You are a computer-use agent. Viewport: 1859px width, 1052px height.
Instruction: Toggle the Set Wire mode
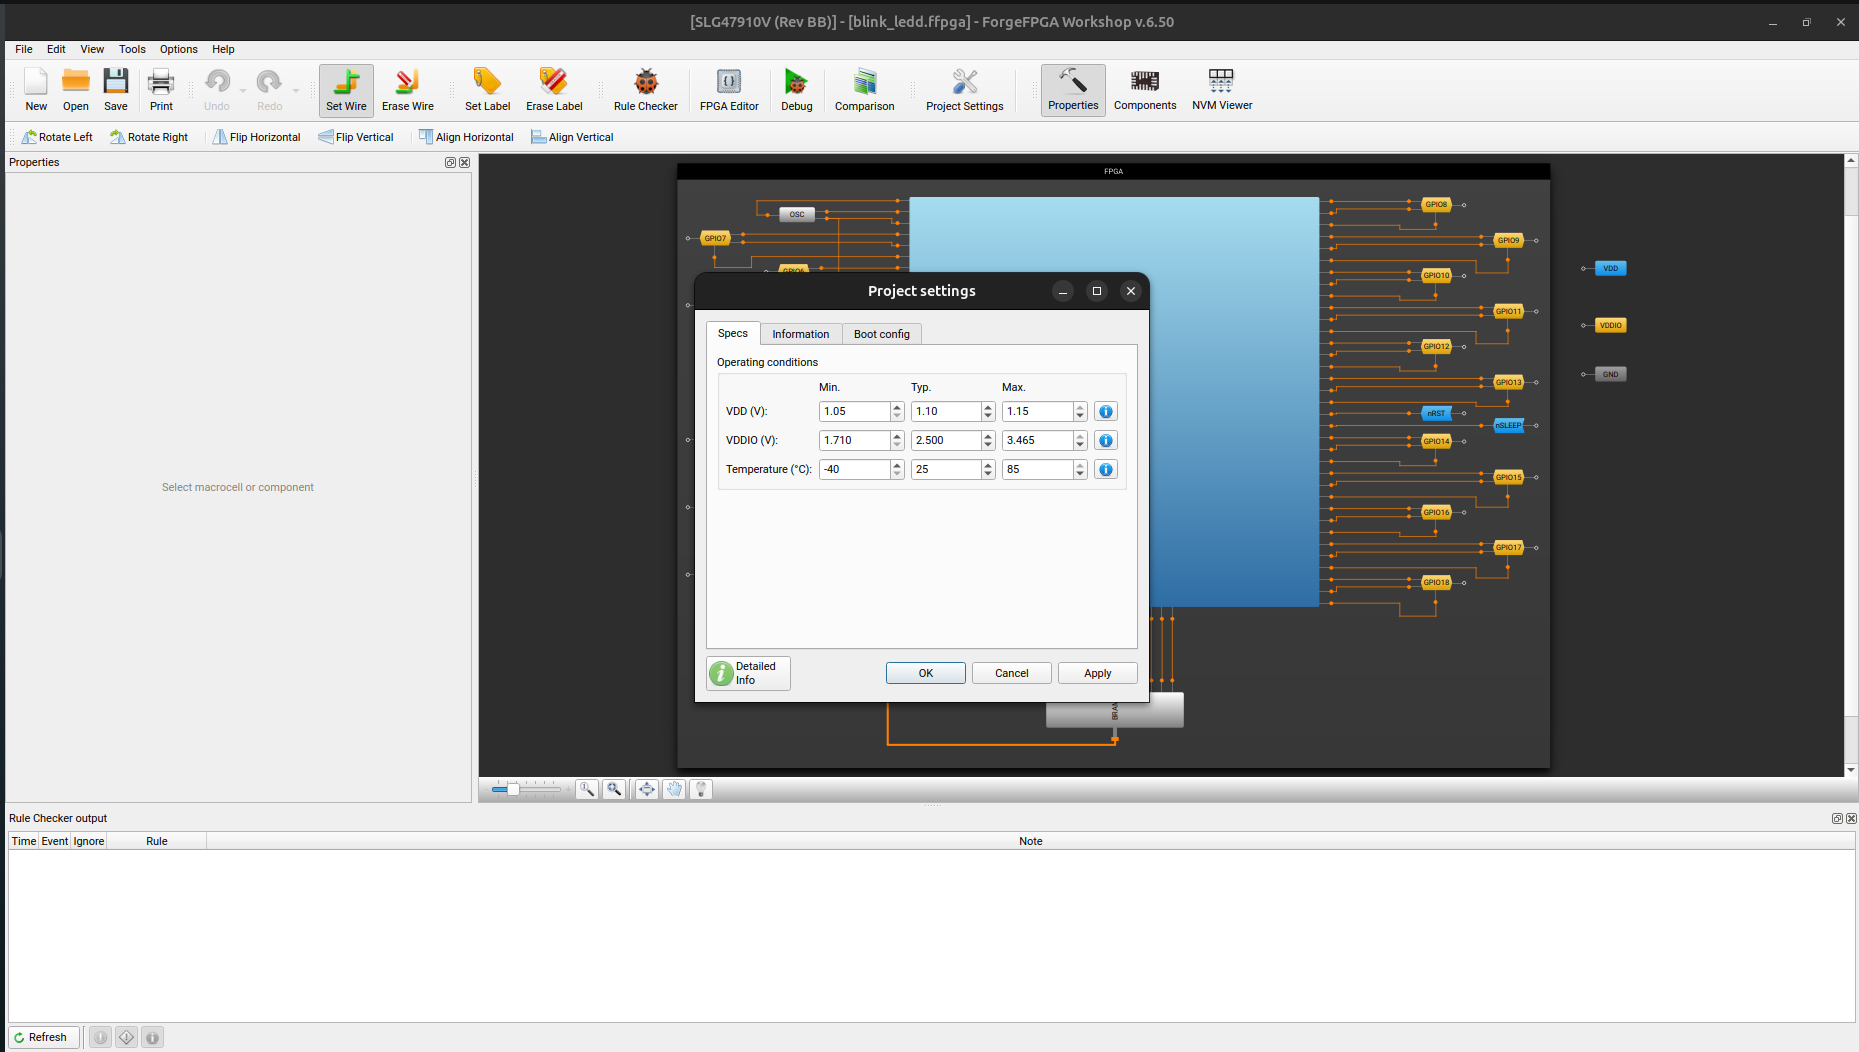pyautogui.click(x=346, y=90)
